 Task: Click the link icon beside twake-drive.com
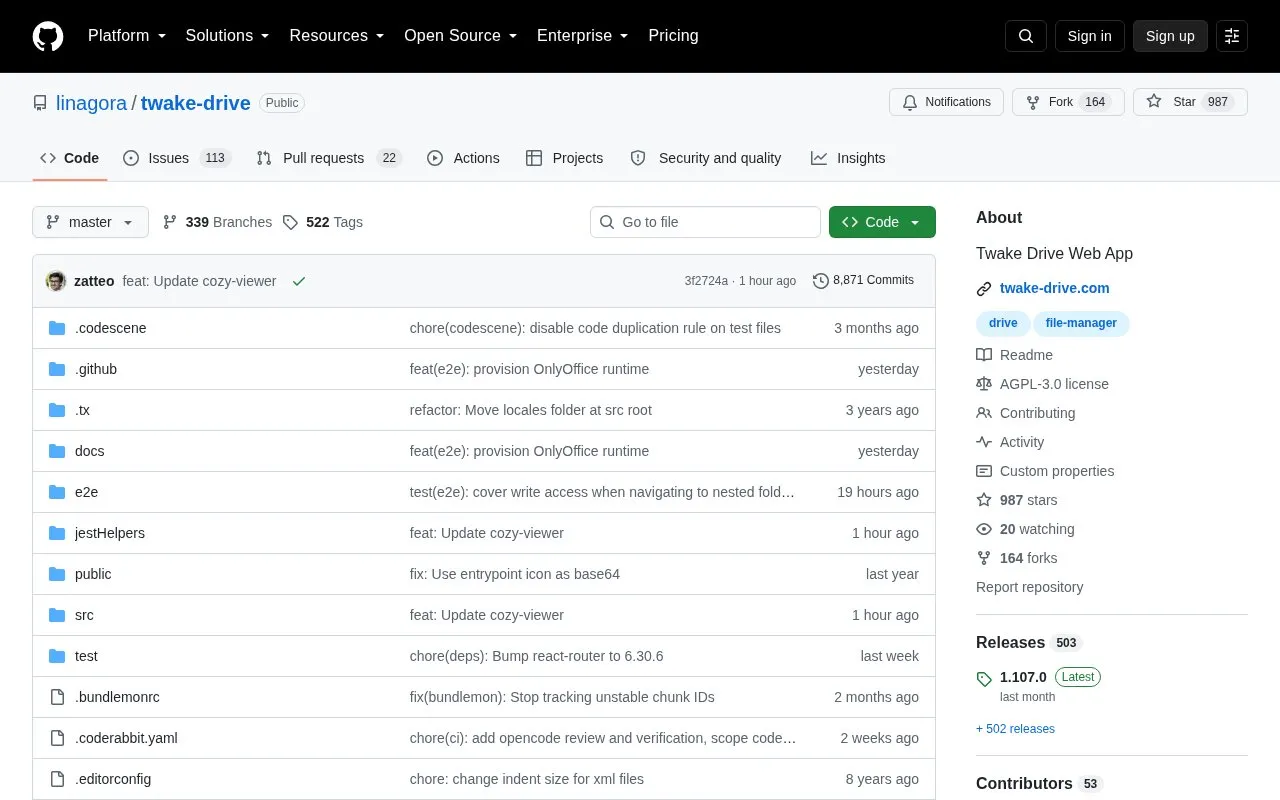(x=984, y=289)
